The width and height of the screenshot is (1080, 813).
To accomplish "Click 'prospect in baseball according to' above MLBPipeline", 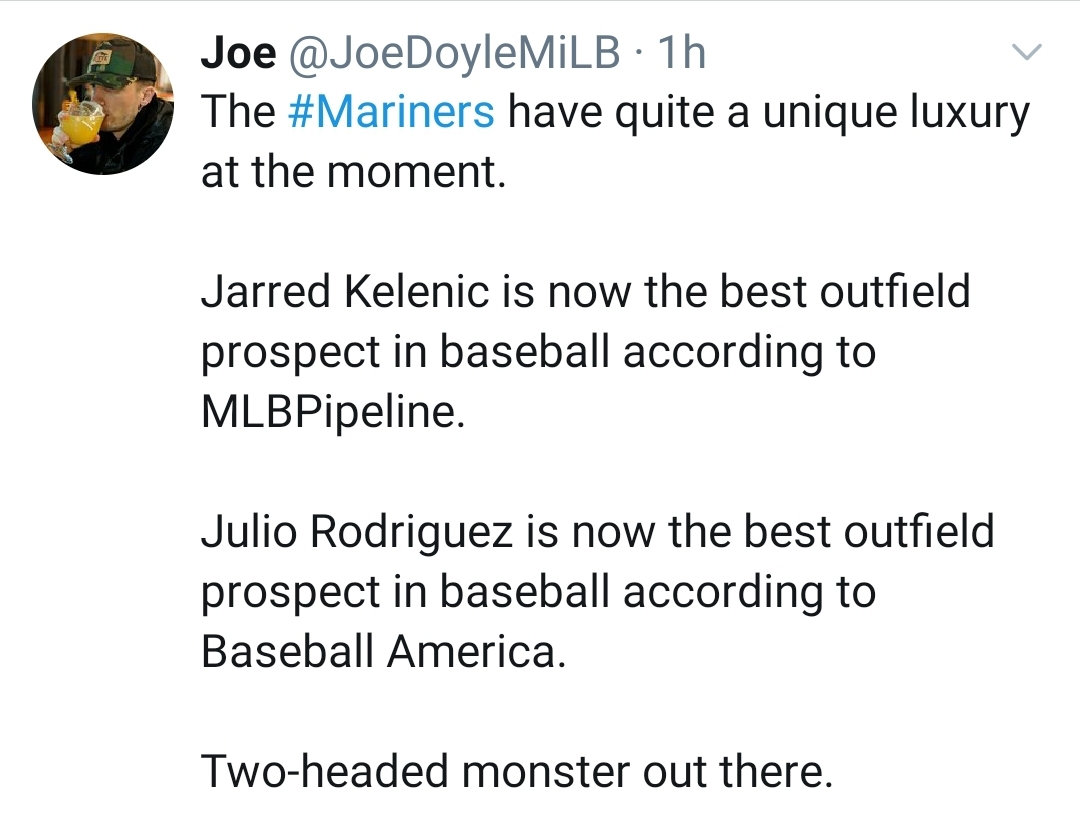I will [539, 352].
